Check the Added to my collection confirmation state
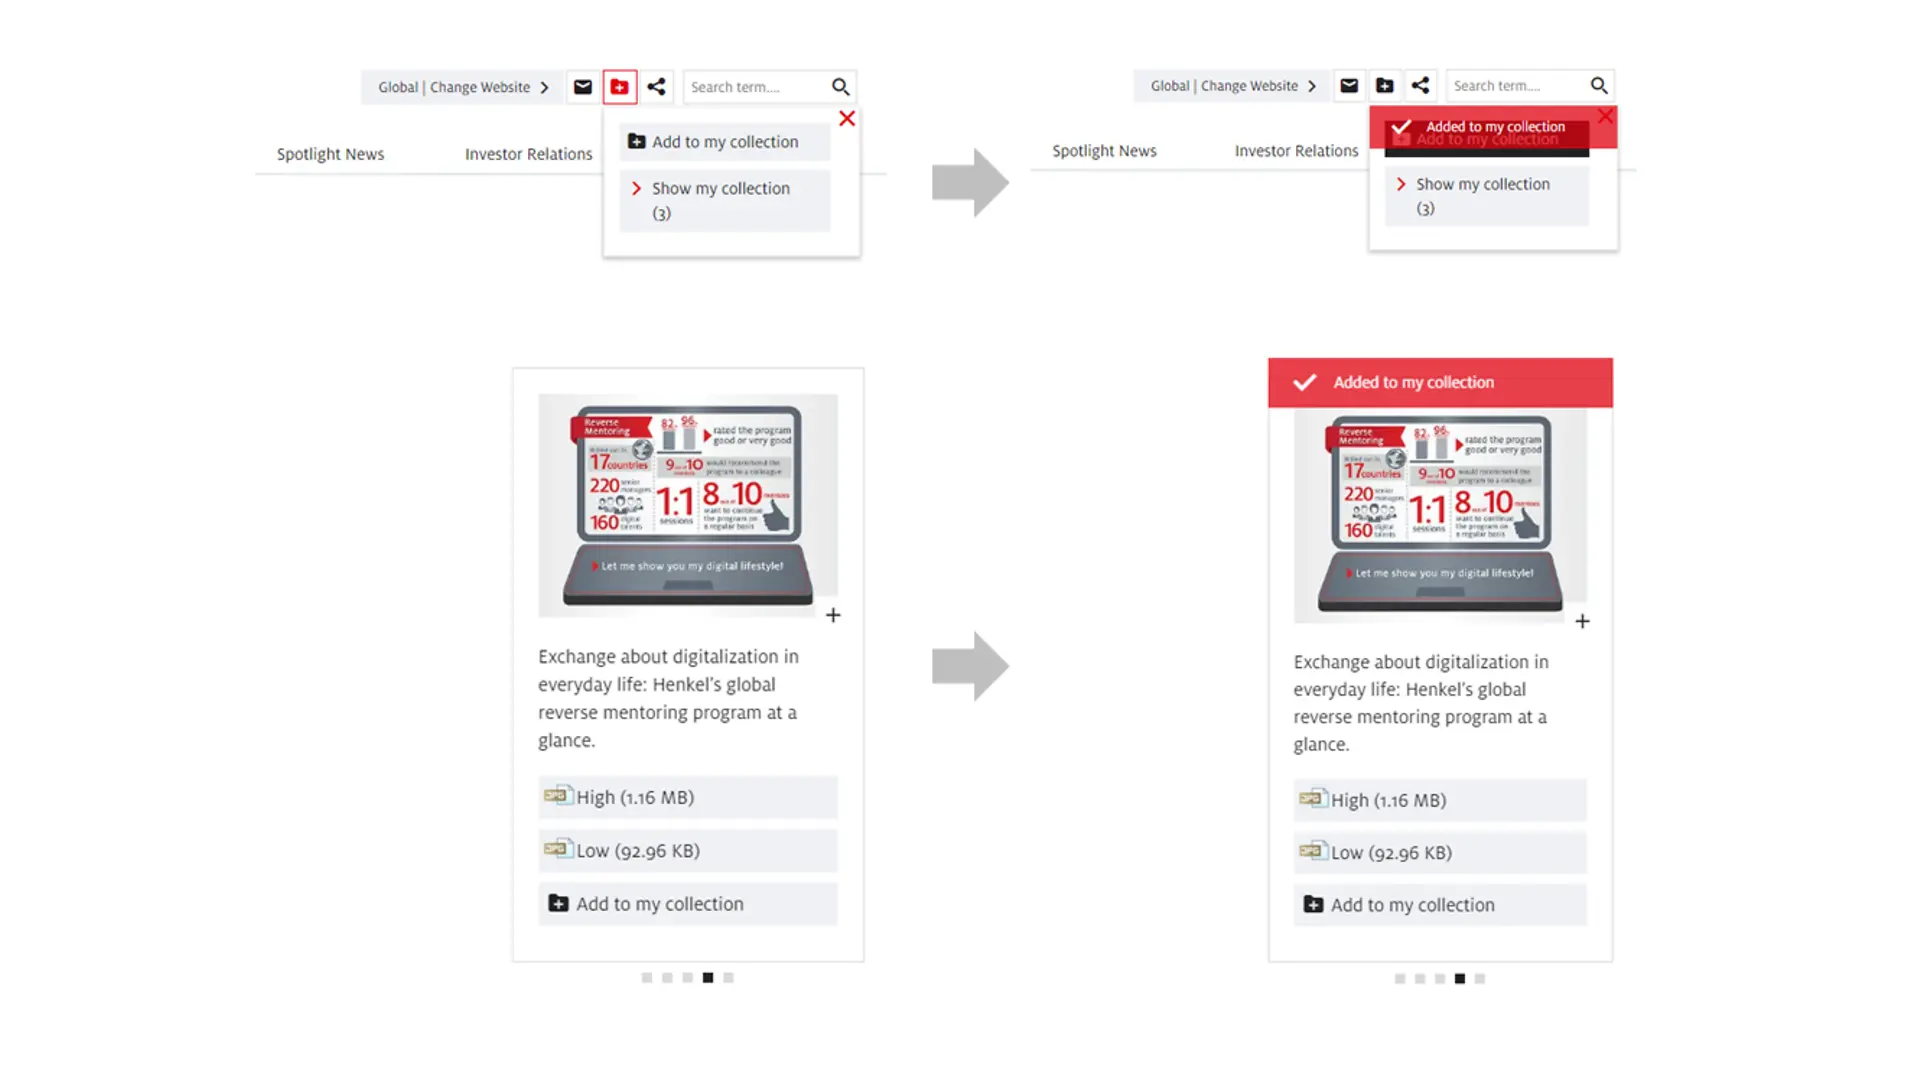Image resolution: width=1920 pixels, height=1080 pixels. (x=1439, y=381)
